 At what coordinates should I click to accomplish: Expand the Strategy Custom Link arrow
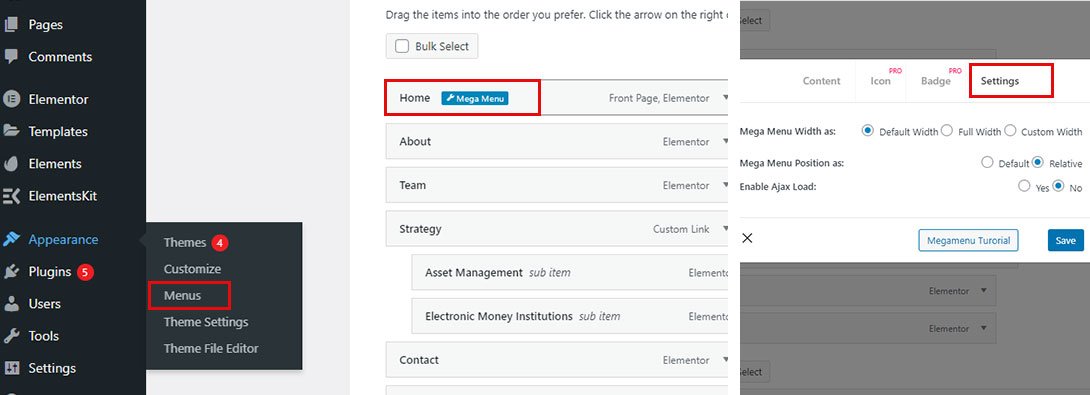pos(726,229)
